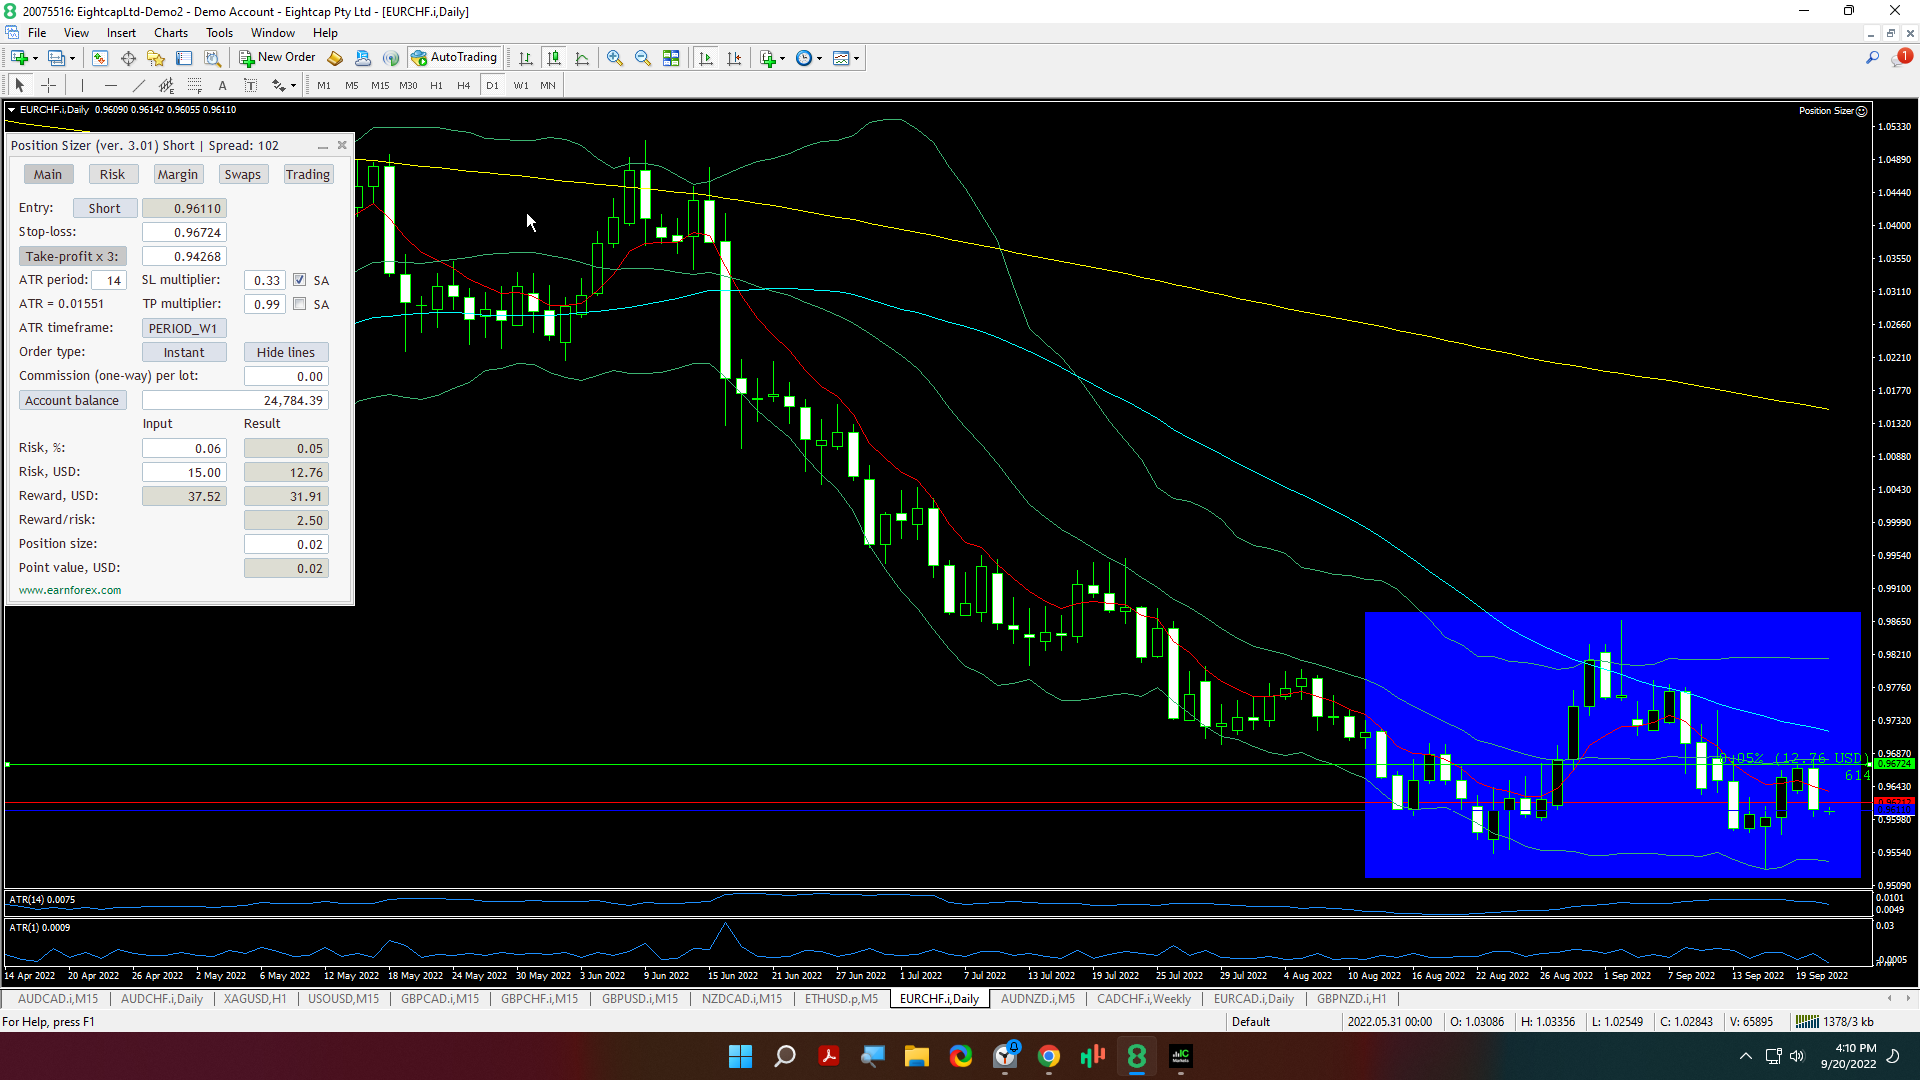The image size is (1920, 1080).
Task: Click the ATR period input field
Action: pos(109,280)
